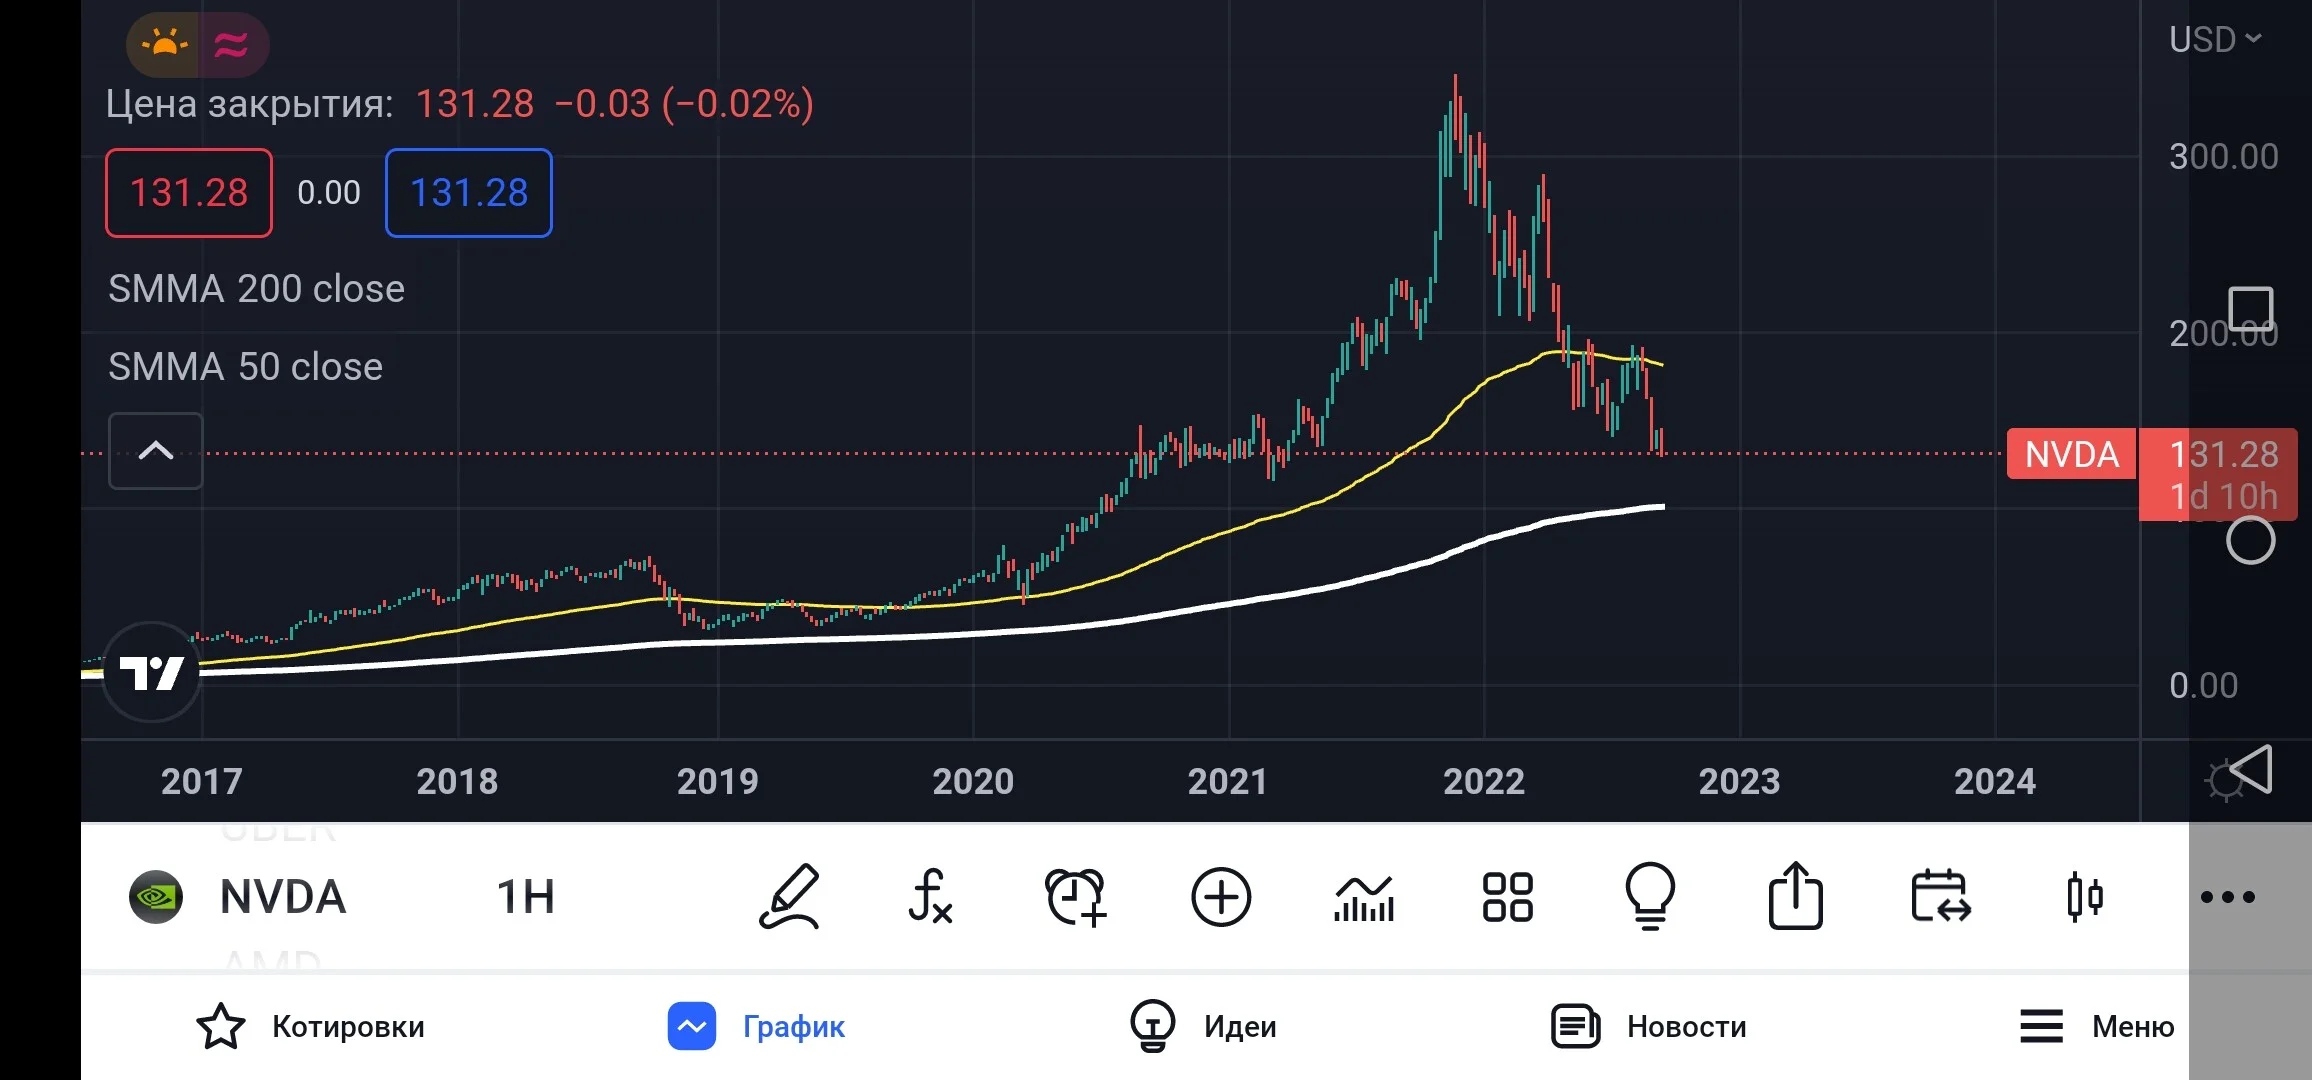Open the date range calendar icon
The image size is (2312, 1080).
click(1940, 896)
